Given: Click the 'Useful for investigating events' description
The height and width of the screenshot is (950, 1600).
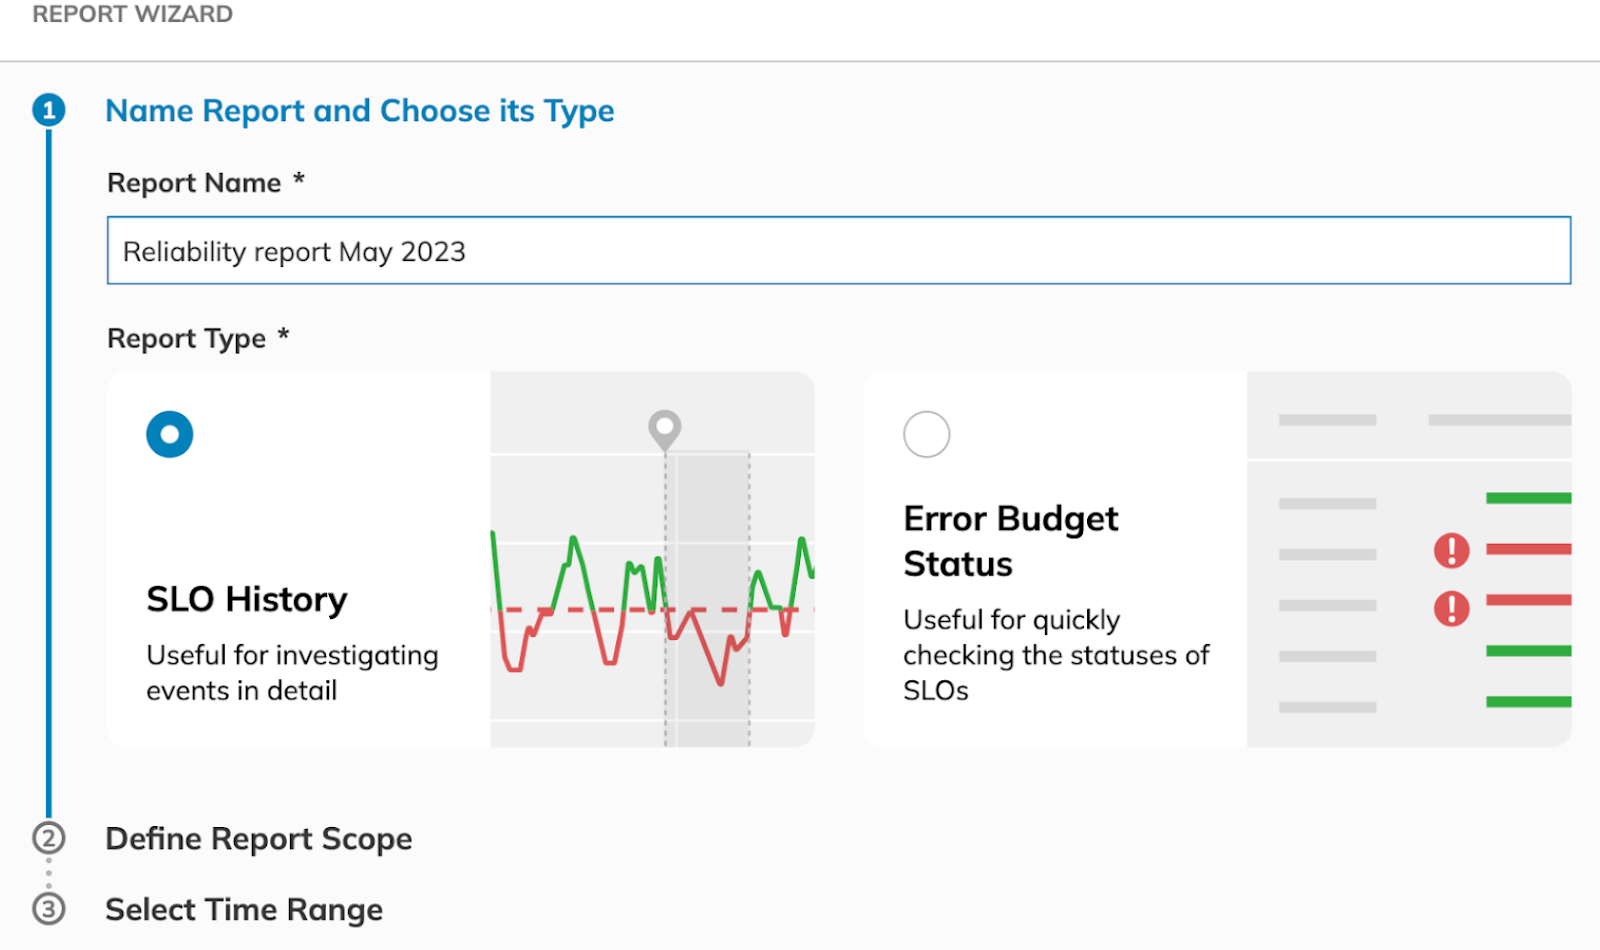Looking at the screenshot, I should click(x=292, y=672).
